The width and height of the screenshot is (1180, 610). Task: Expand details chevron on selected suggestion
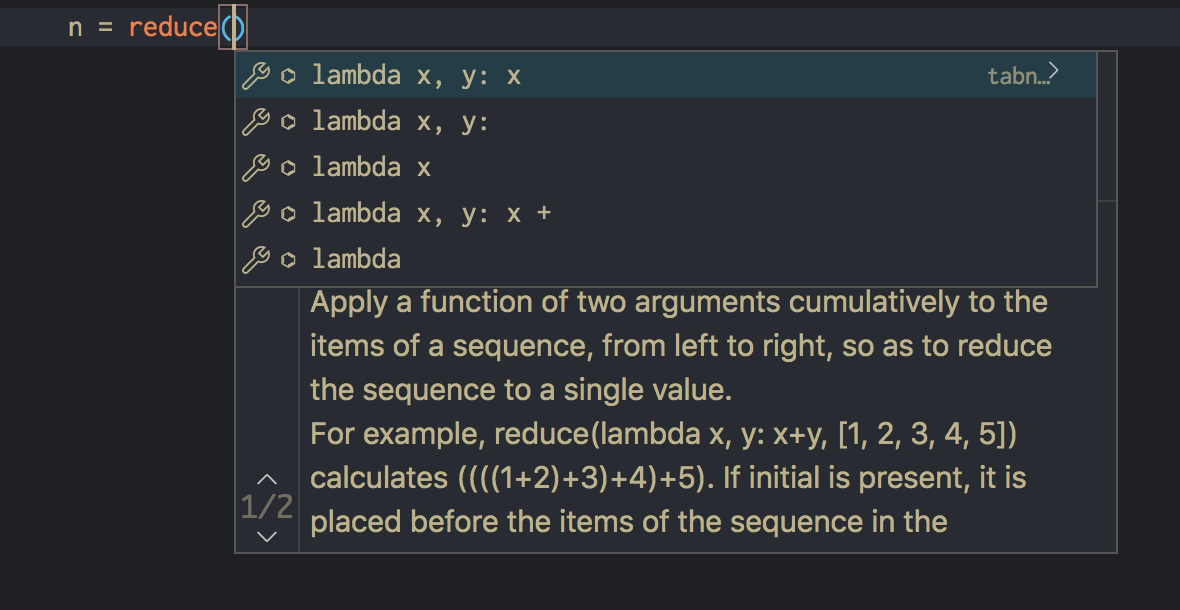pos(1054,71)
